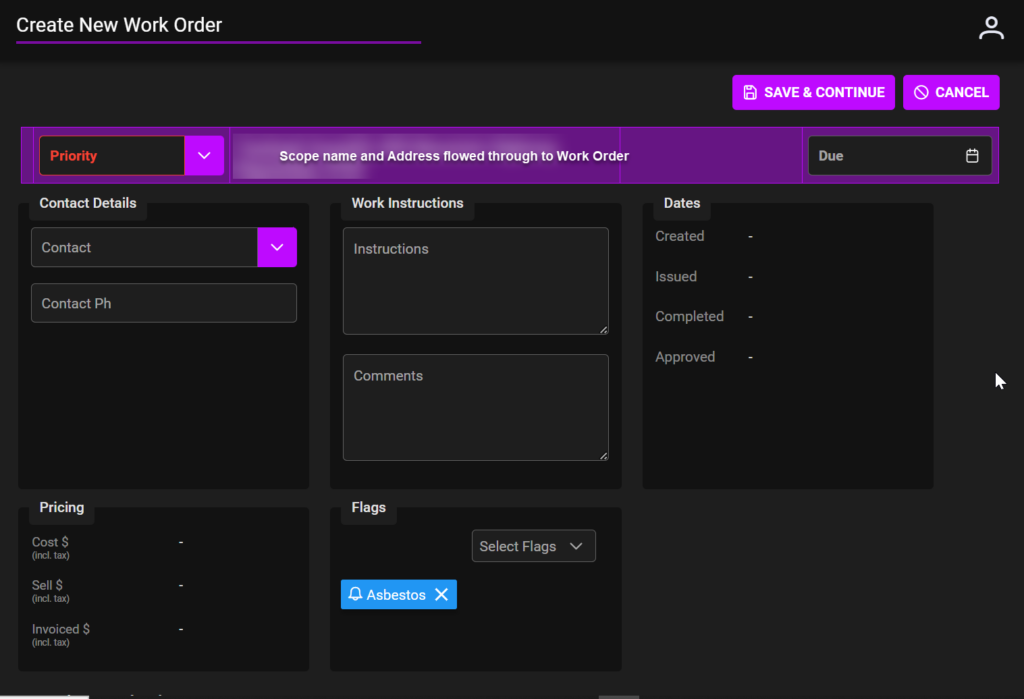Open the Select Flags dropdown
The height and width of the screenshot is (699, 1024).
pos(533,546)
